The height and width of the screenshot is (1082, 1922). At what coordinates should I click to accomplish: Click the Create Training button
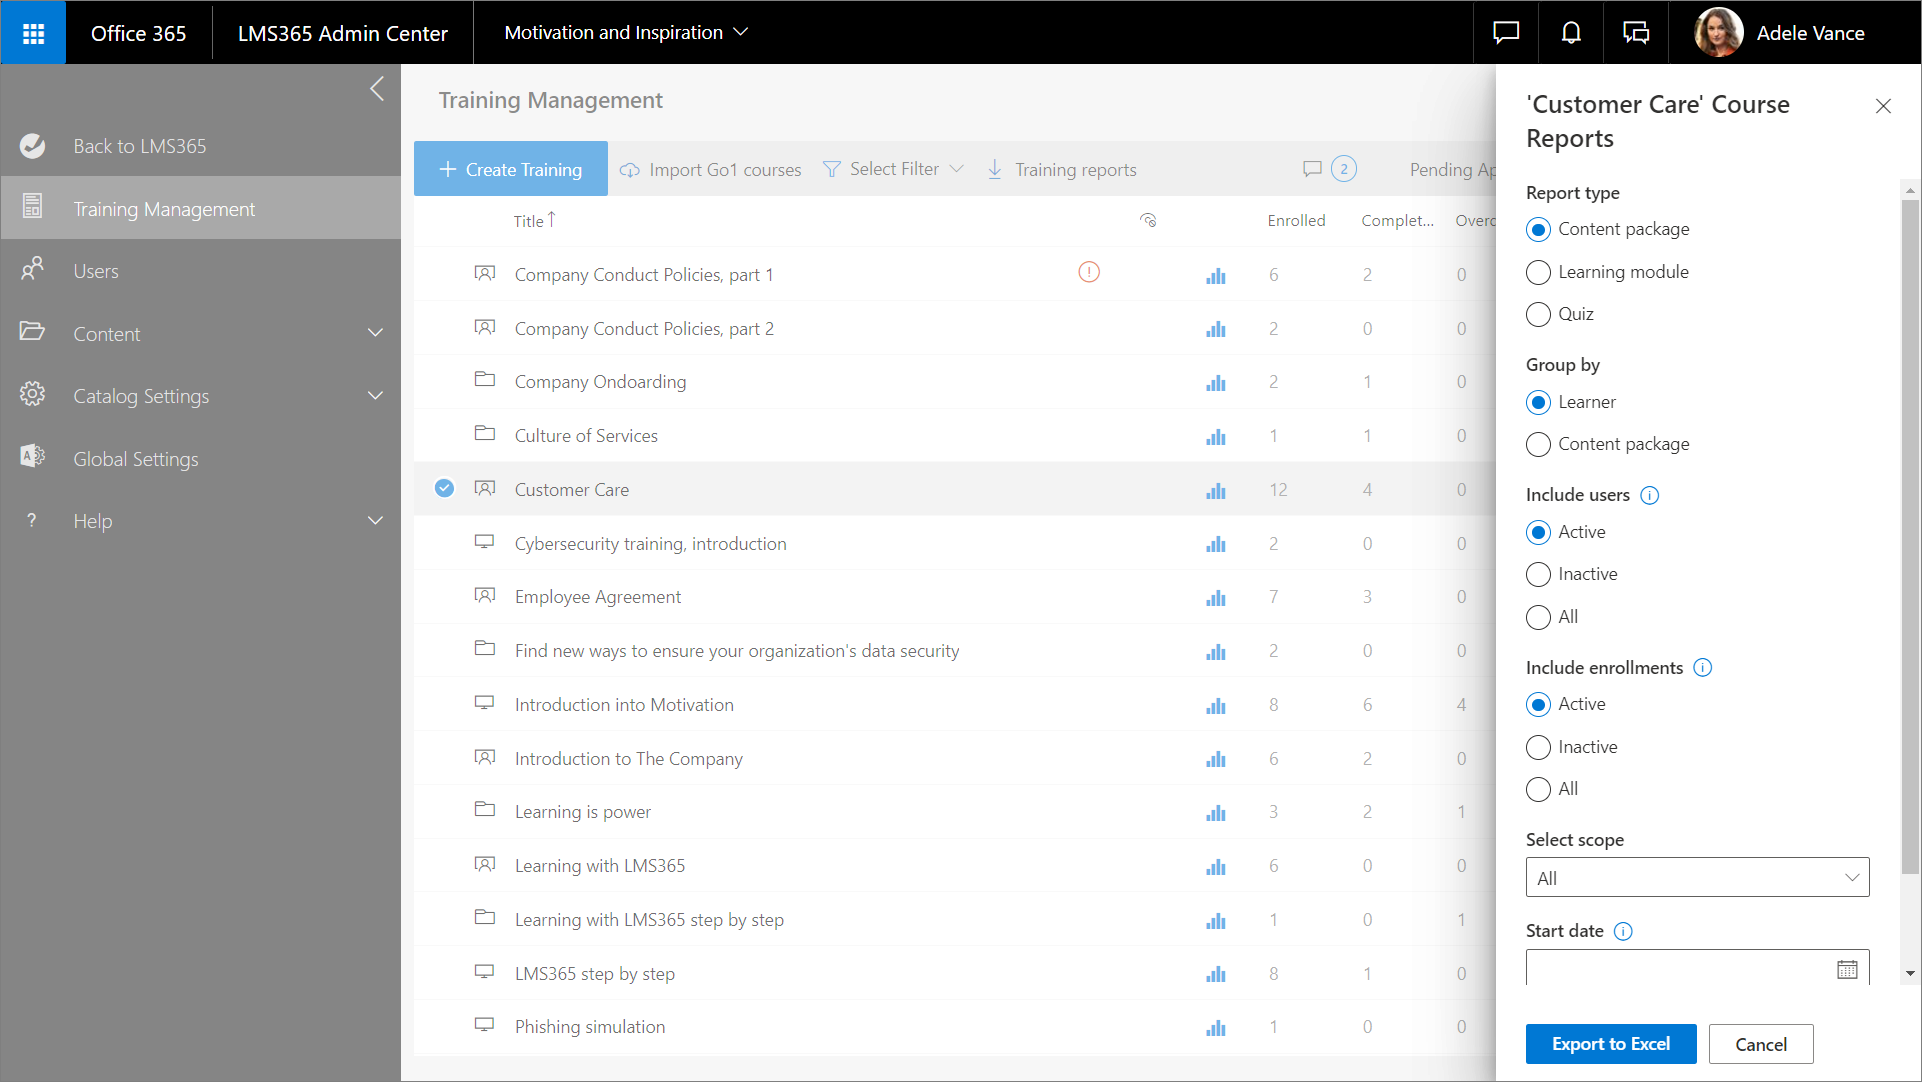click(511, 169)
